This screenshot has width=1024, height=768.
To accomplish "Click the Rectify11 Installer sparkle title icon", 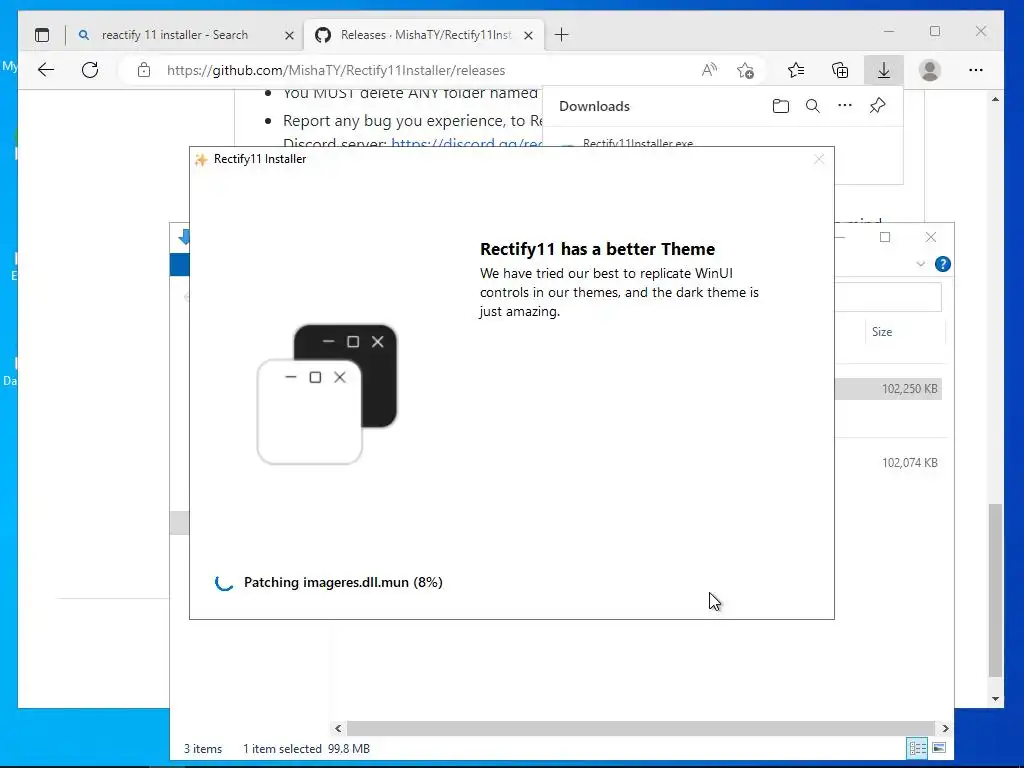I will 201,159.
